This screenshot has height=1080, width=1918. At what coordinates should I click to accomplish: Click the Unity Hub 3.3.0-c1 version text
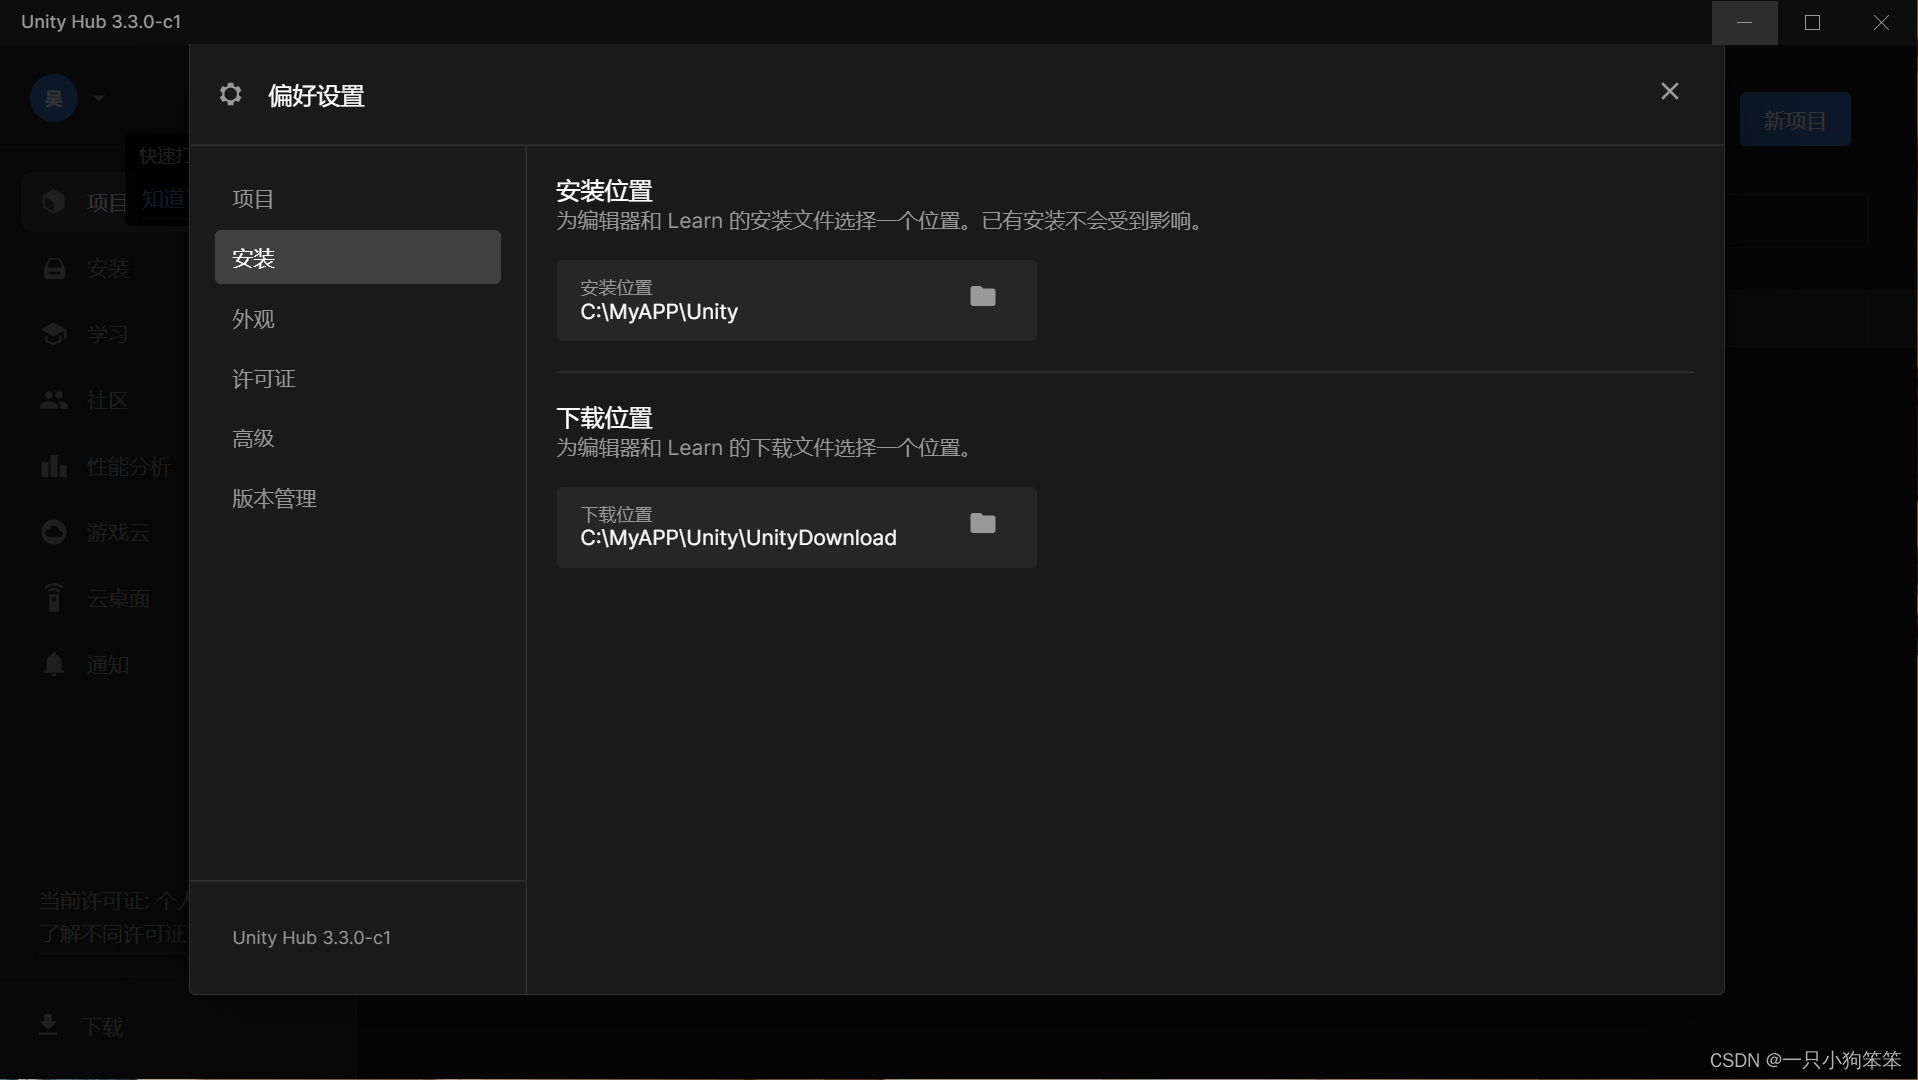312,938
